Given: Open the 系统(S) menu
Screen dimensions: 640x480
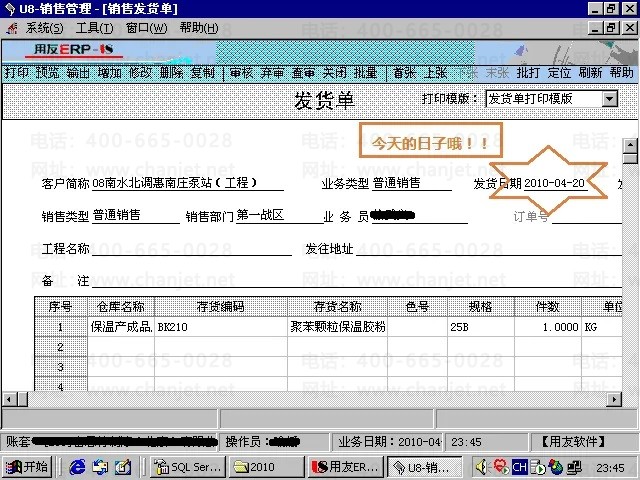Looking at the screenshot, I should [x=44, y=28].
